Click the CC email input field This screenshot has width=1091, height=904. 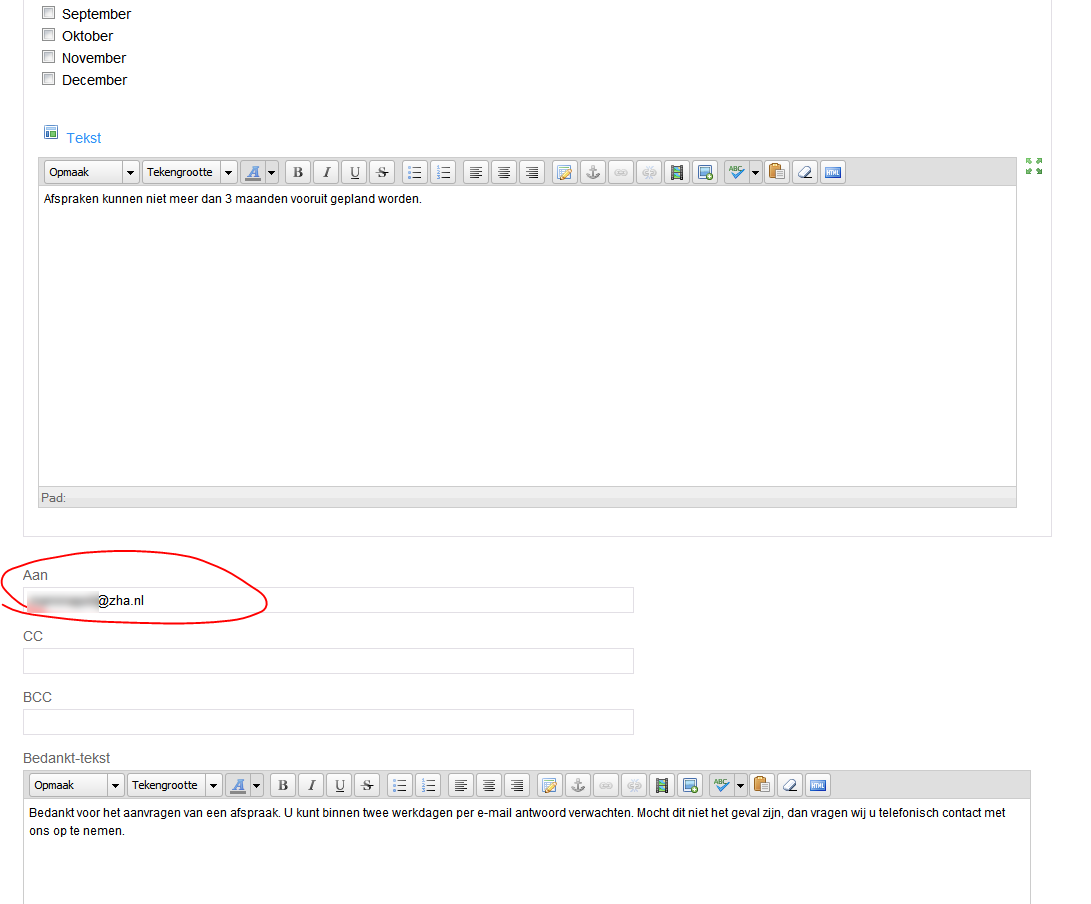pyautogui.click(x=328, y=661)
